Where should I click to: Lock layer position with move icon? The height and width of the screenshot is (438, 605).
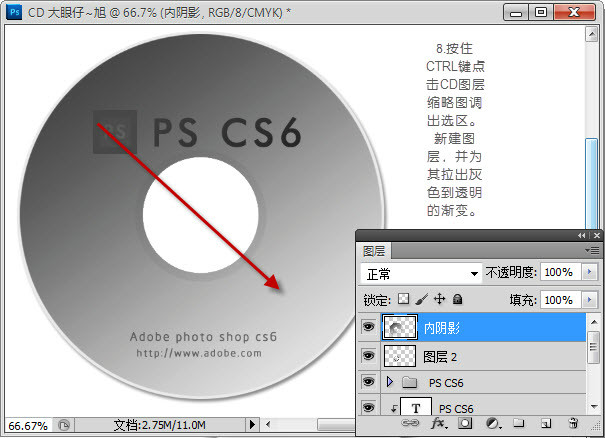tap(440, 299)
